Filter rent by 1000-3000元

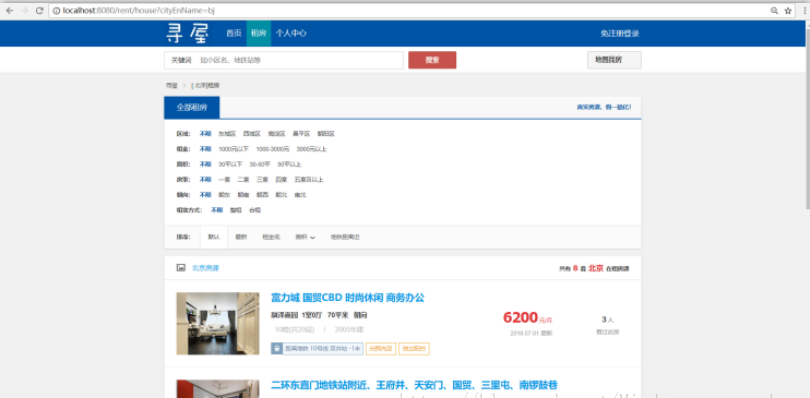pos(273,149)
